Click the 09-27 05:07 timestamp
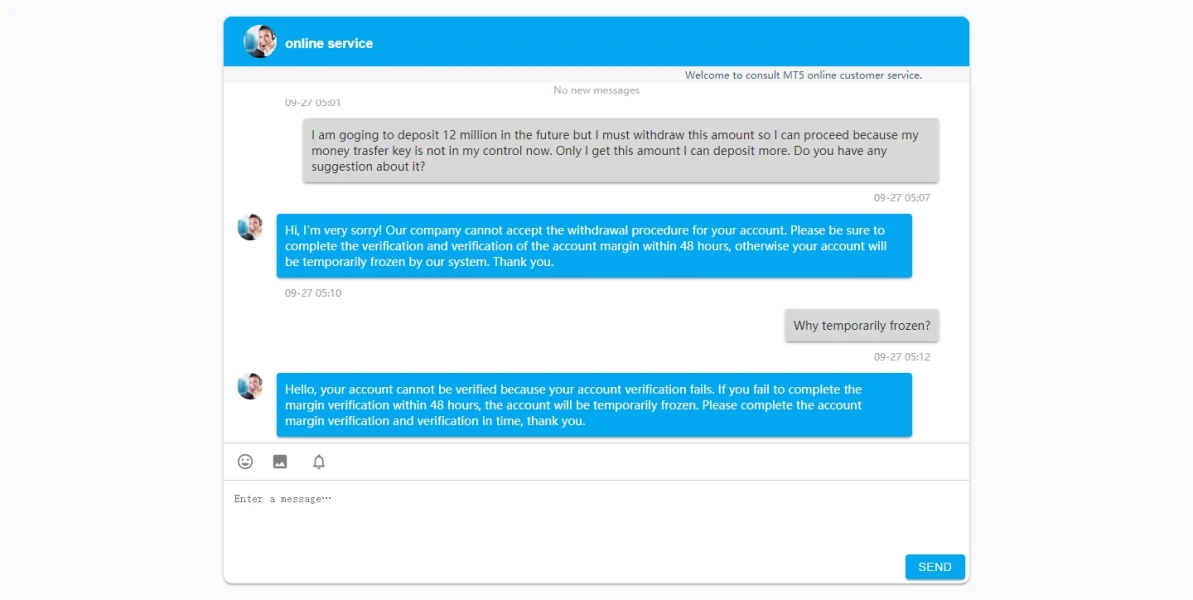Screen dimensions: 1193x600 [901, 198]
